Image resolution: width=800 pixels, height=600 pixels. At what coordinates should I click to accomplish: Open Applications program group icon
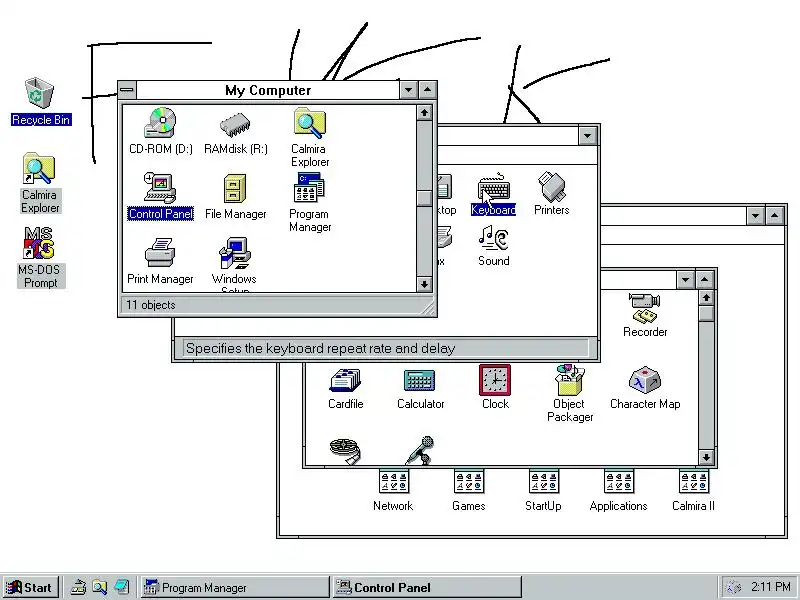point(618,491)
